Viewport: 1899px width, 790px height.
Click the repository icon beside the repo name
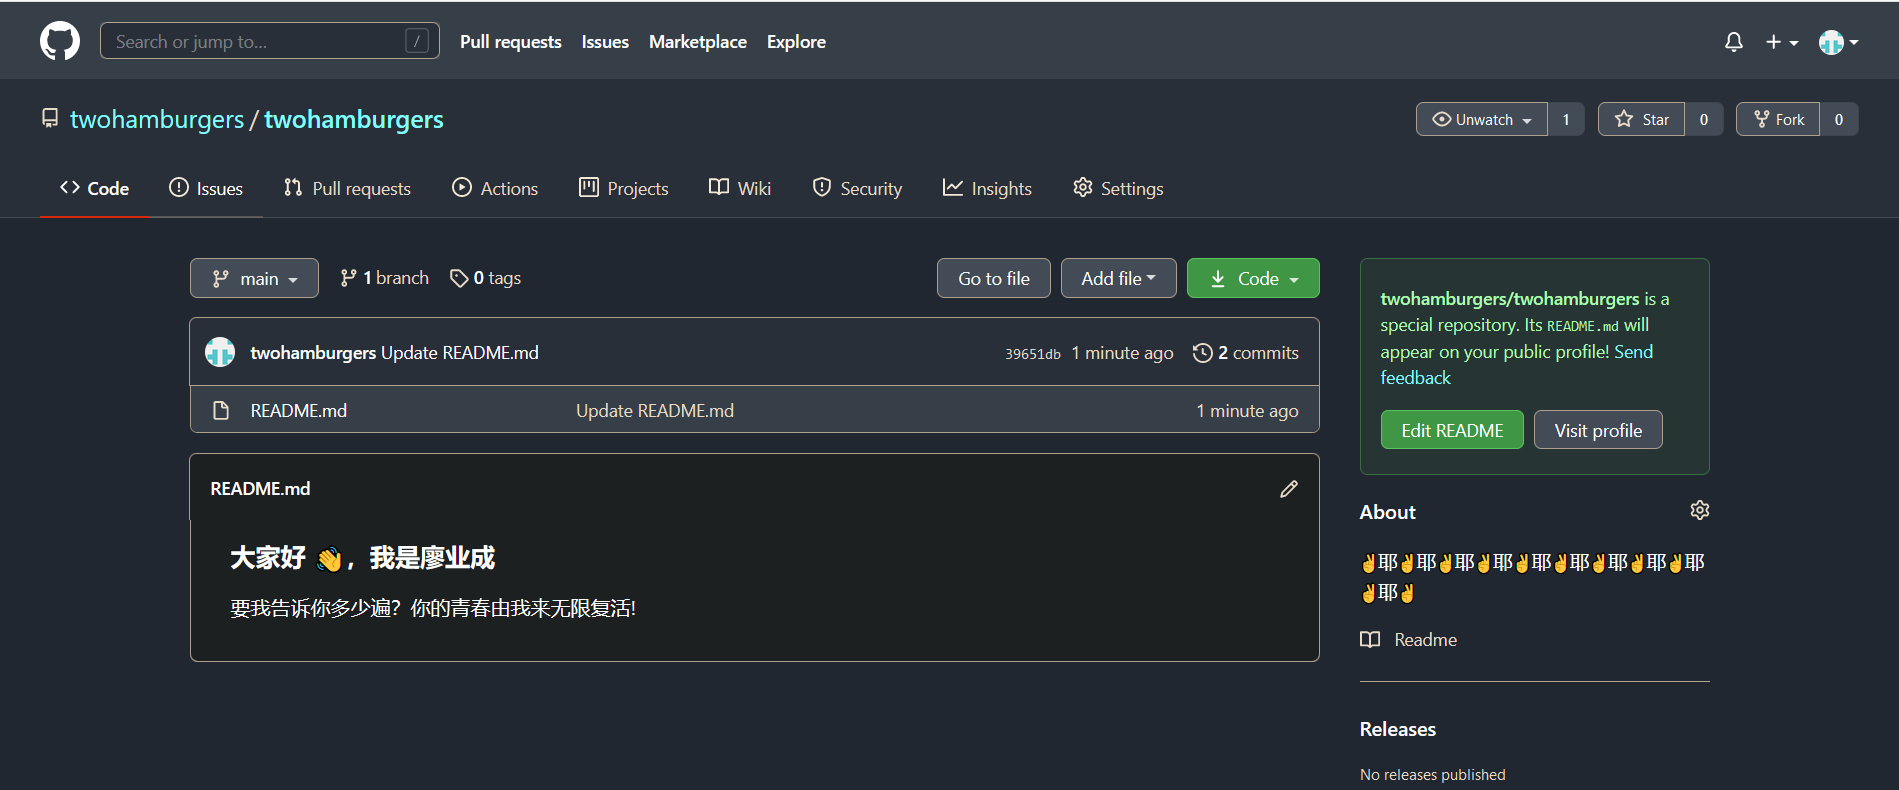coord(50,119)
